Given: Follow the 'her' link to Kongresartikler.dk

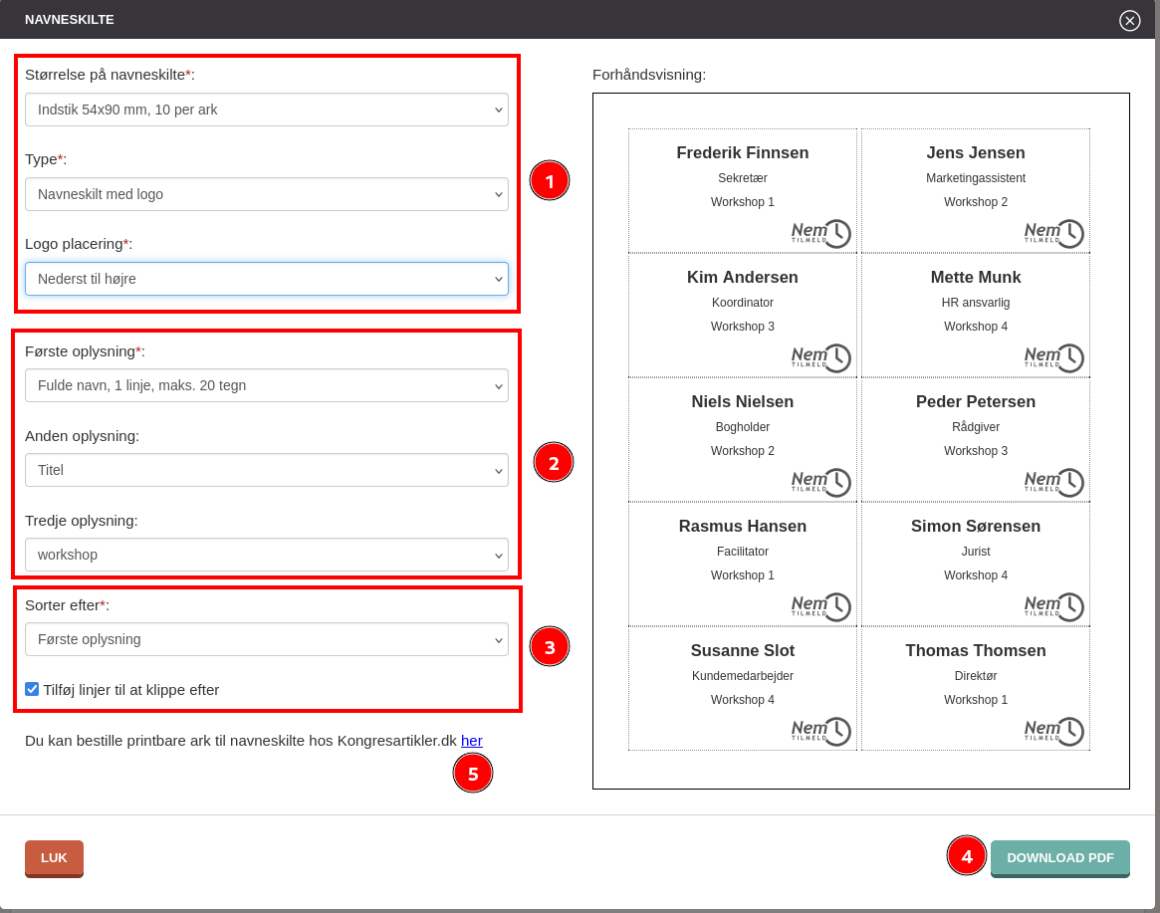Looking at the screenshot, I should click(x=471, y=741).
